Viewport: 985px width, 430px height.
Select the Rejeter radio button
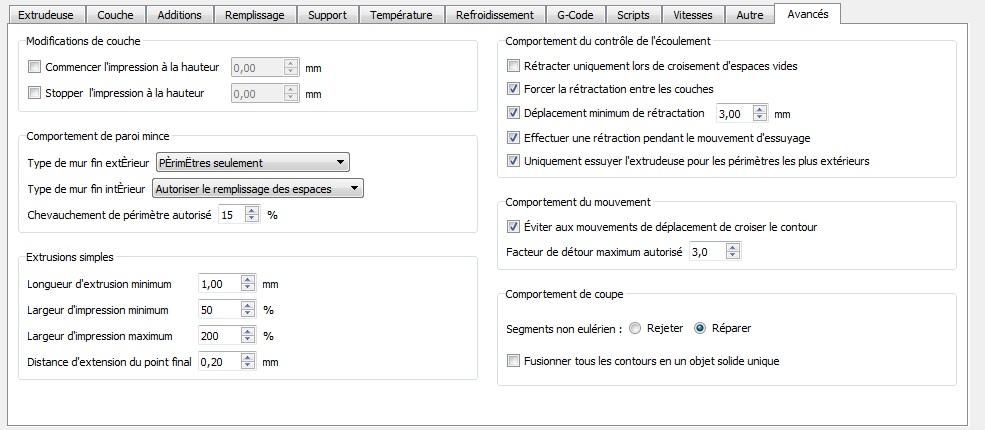point(635,328)
